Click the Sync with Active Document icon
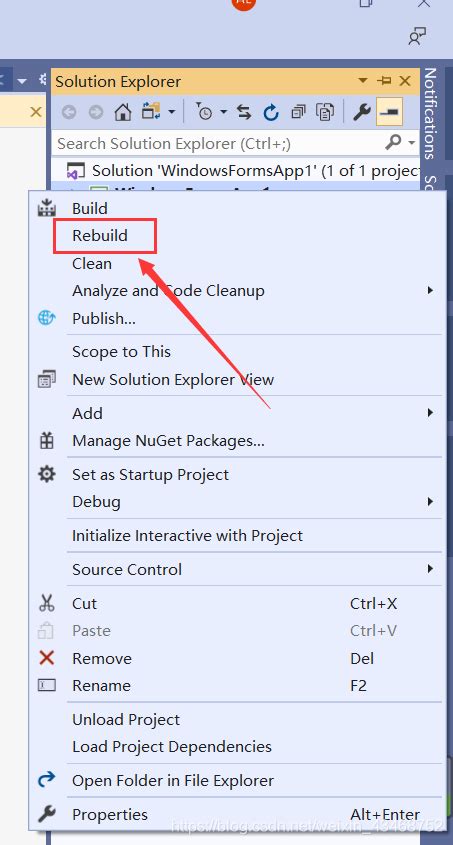 coord(244,112)
